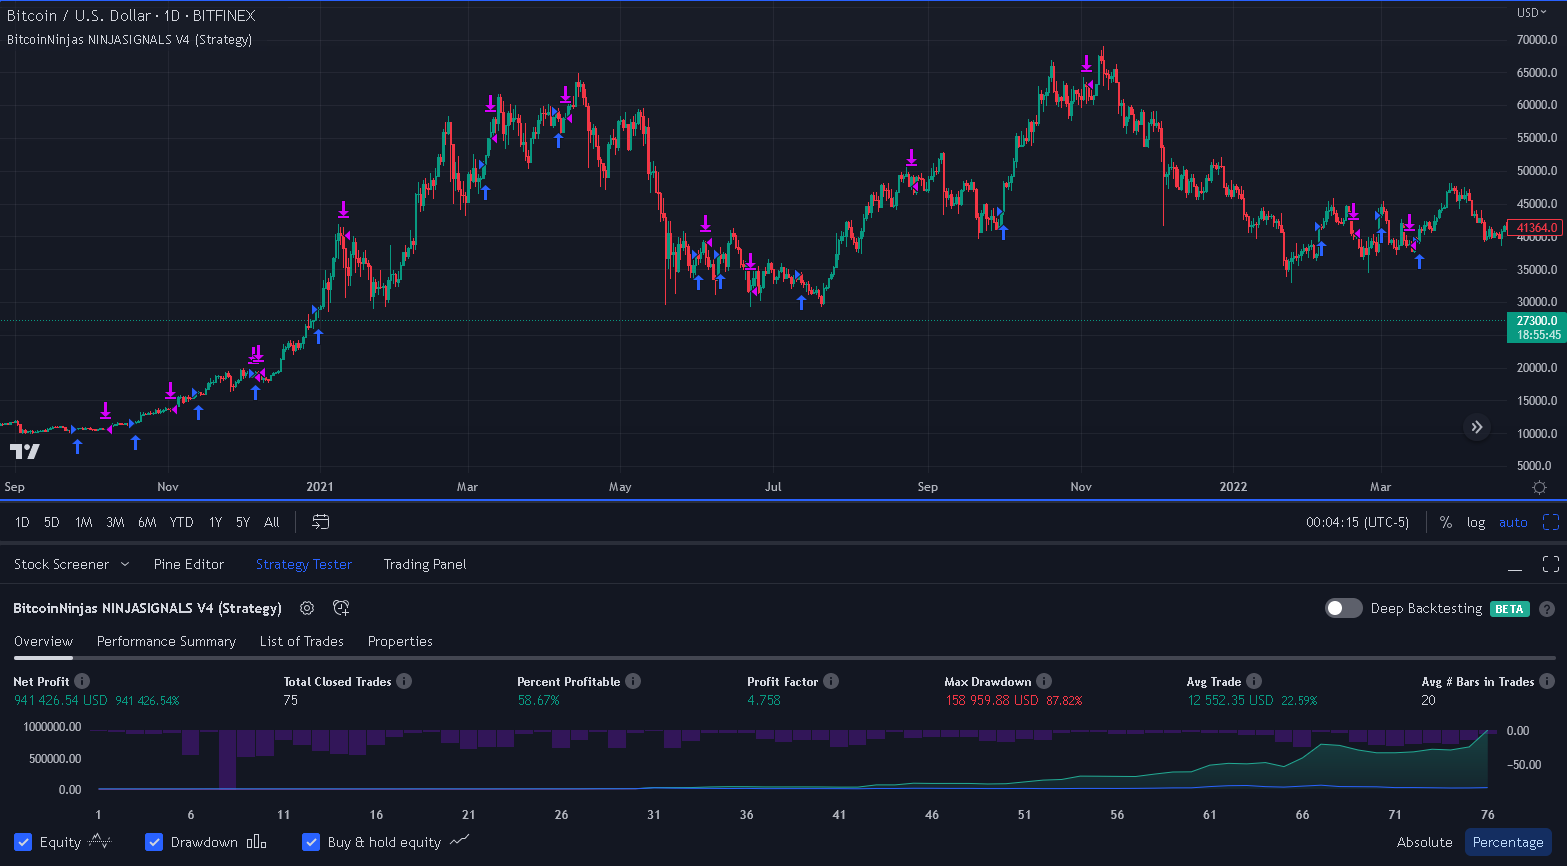
Task: Click the Max Drawdown info icon
Action: [x=1044, y=681]
